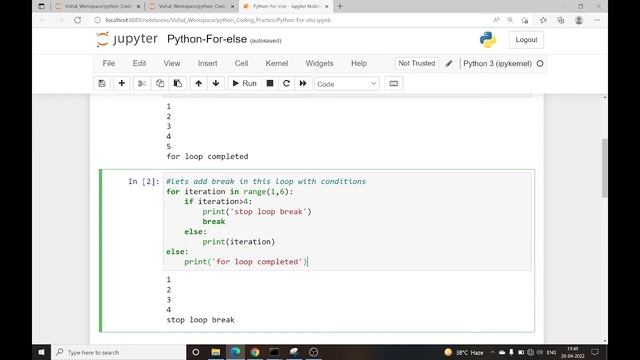
Task: Rename notebook title Python-For-else
Action: (x=207, y=39)
